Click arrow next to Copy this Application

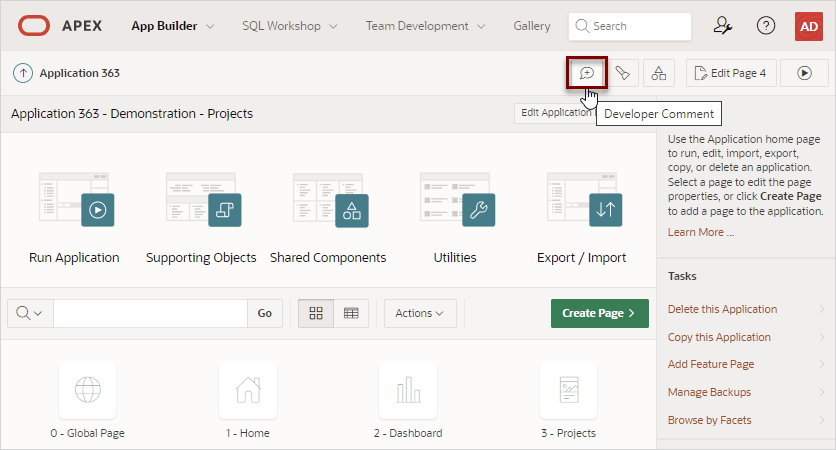coord(822,337)
